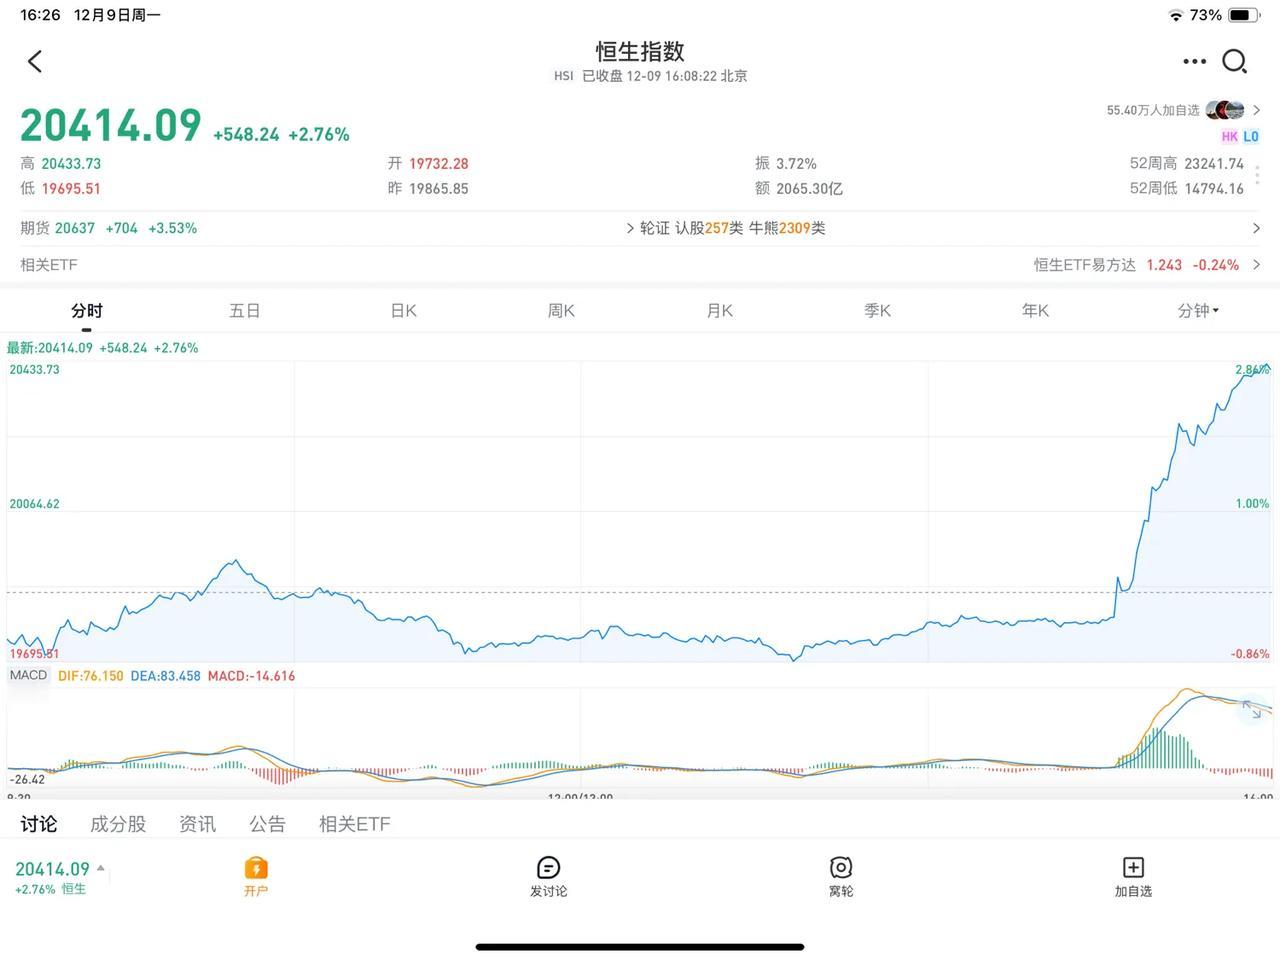The width and height of the screenshot is (1280, 960).
Task: Select the 分时 chart tab
Action: [x=87, y=311]
